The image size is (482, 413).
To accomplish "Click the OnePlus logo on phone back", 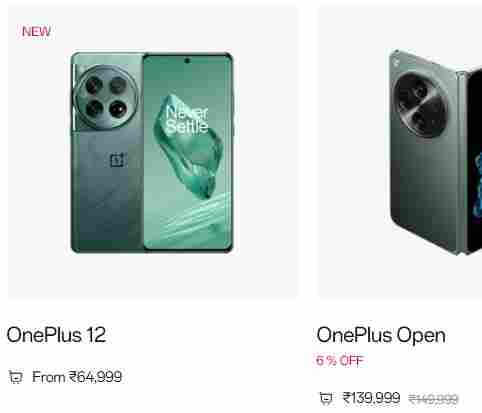I will point(117,160).
